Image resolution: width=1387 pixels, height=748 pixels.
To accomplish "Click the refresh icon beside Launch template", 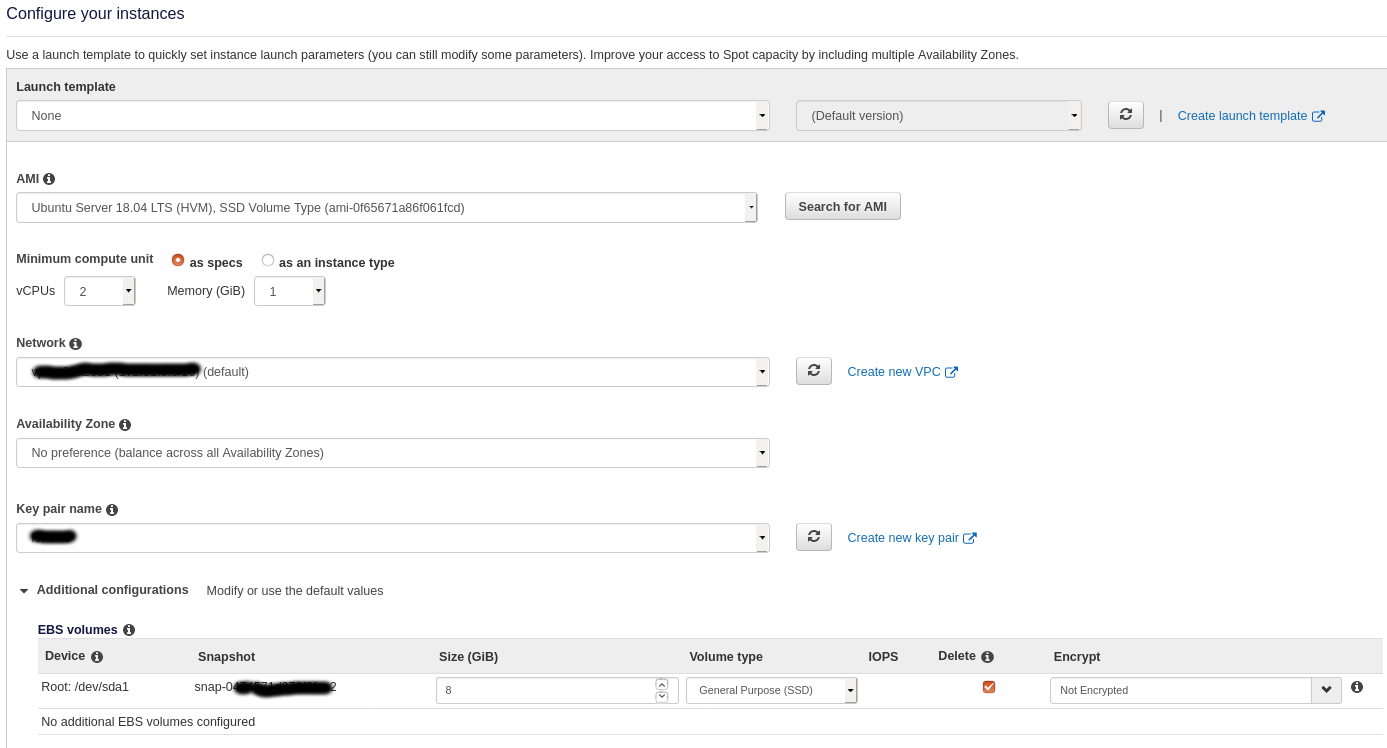I will [1125, 115].
